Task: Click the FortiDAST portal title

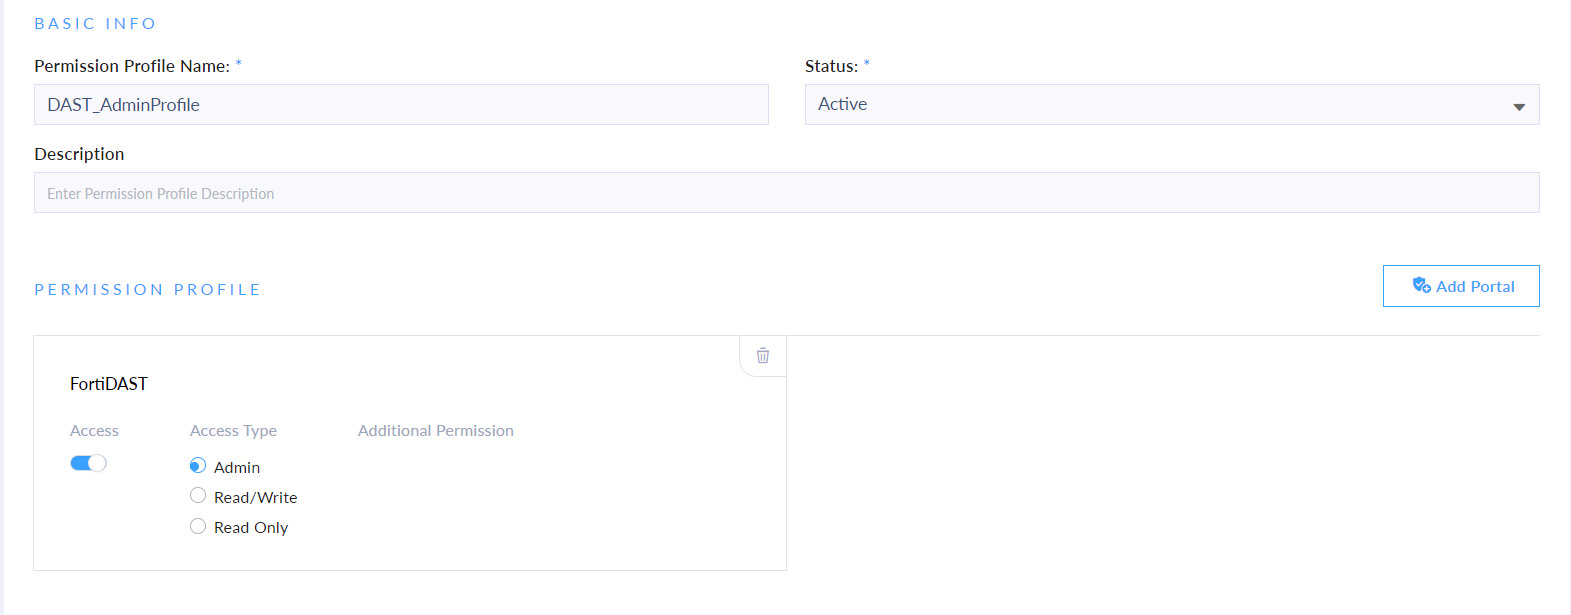Action: [x=109, y=384]
